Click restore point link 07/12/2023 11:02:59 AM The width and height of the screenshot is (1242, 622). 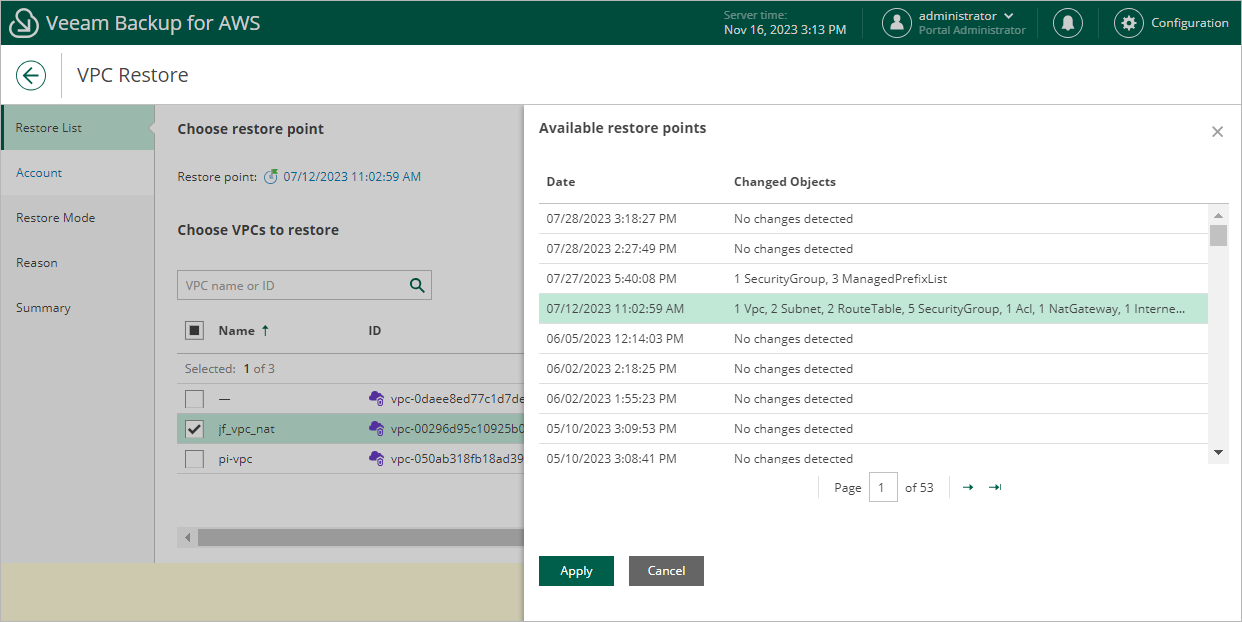pyautogui.click(x=352, y=177)
